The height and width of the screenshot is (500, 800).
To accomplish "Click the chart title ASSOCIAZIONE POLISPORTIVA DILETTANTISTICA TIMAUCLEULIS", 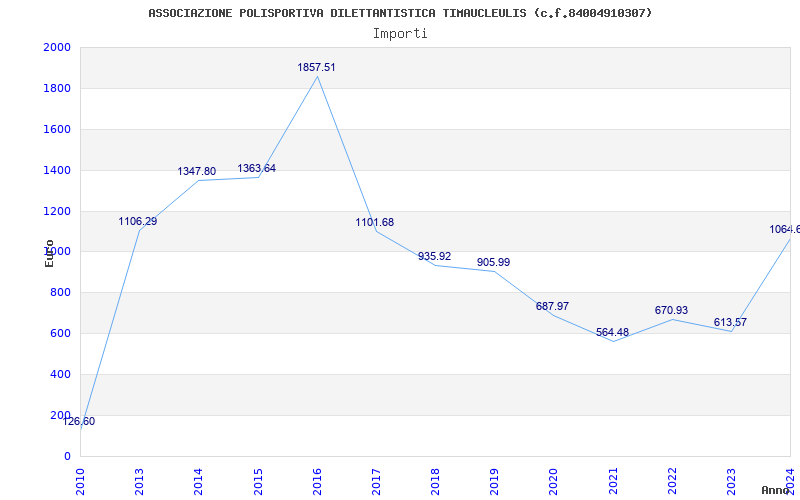I will (400, 13).
